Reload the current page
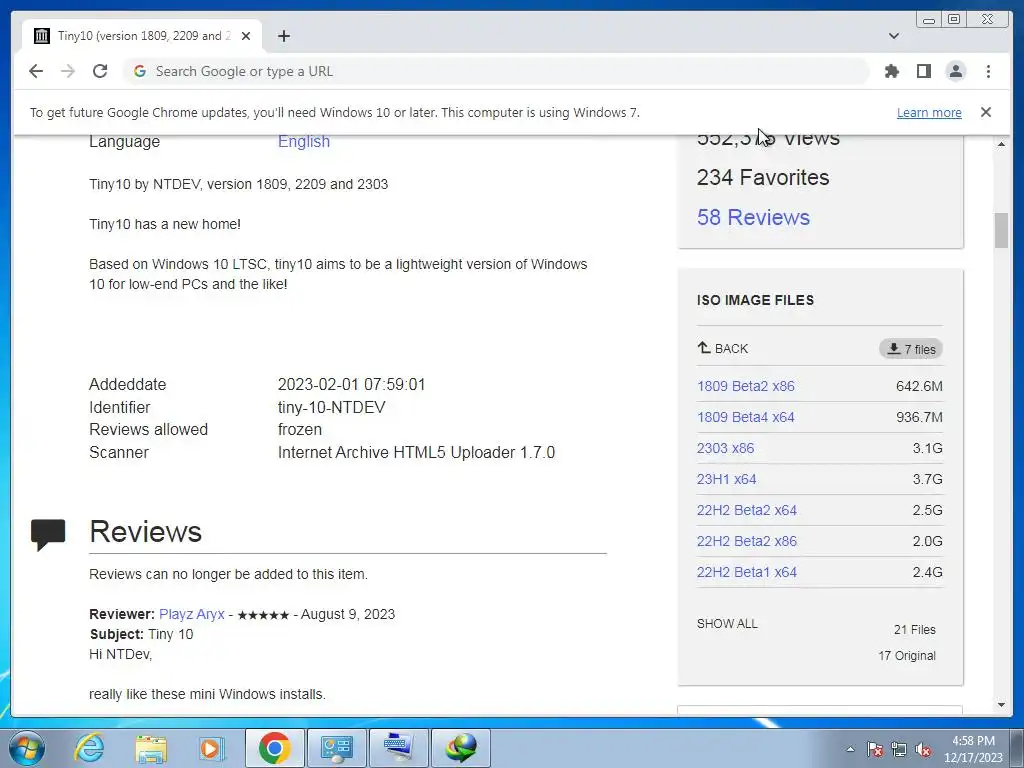The image size is (1024, 768). pos(100,71)
